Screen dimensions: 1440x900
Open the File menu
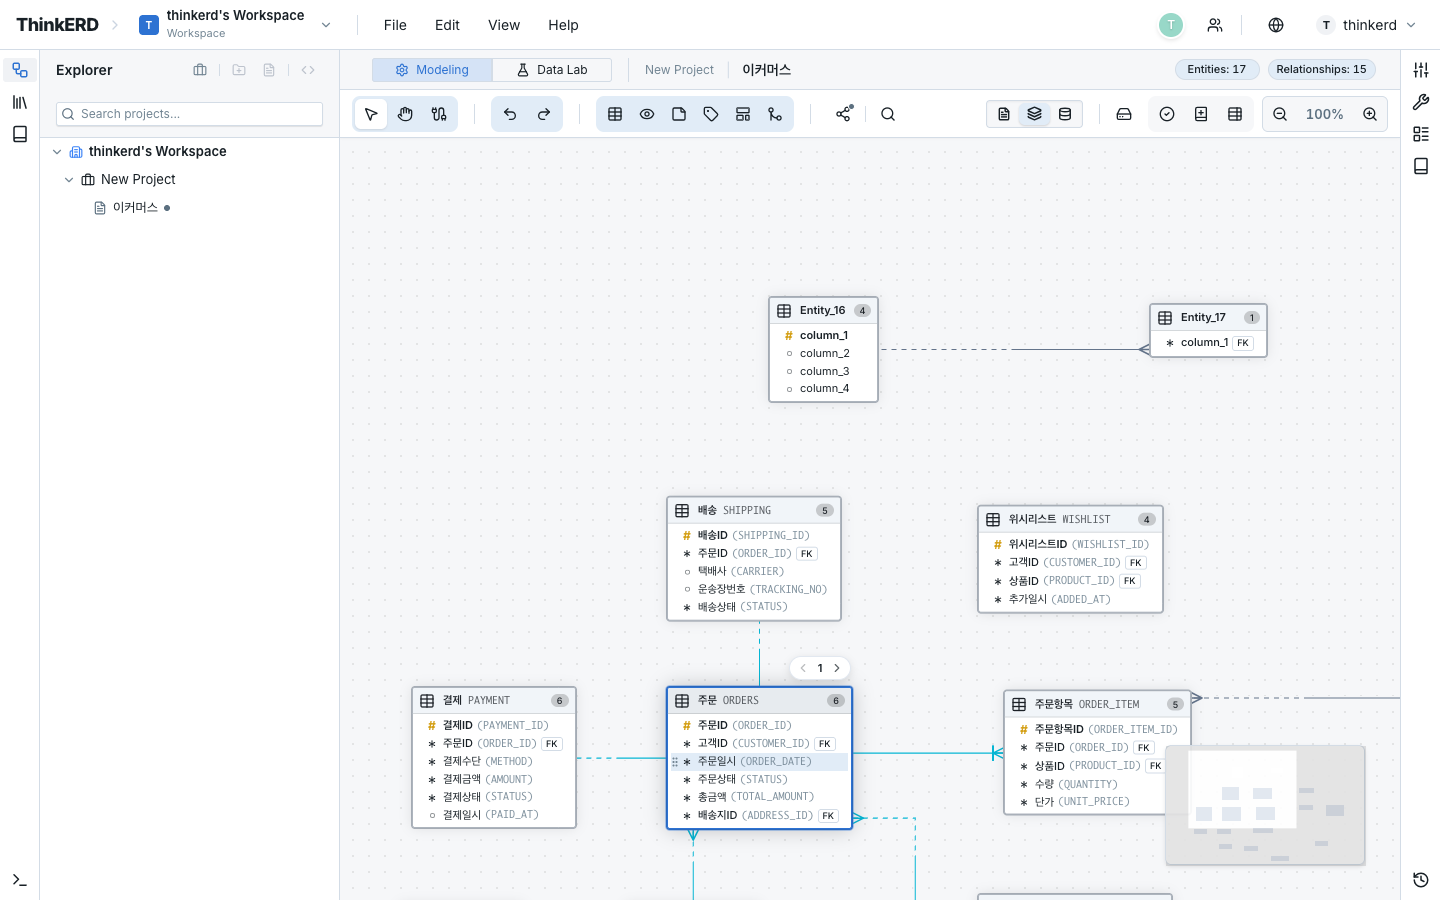click(395, 25)
